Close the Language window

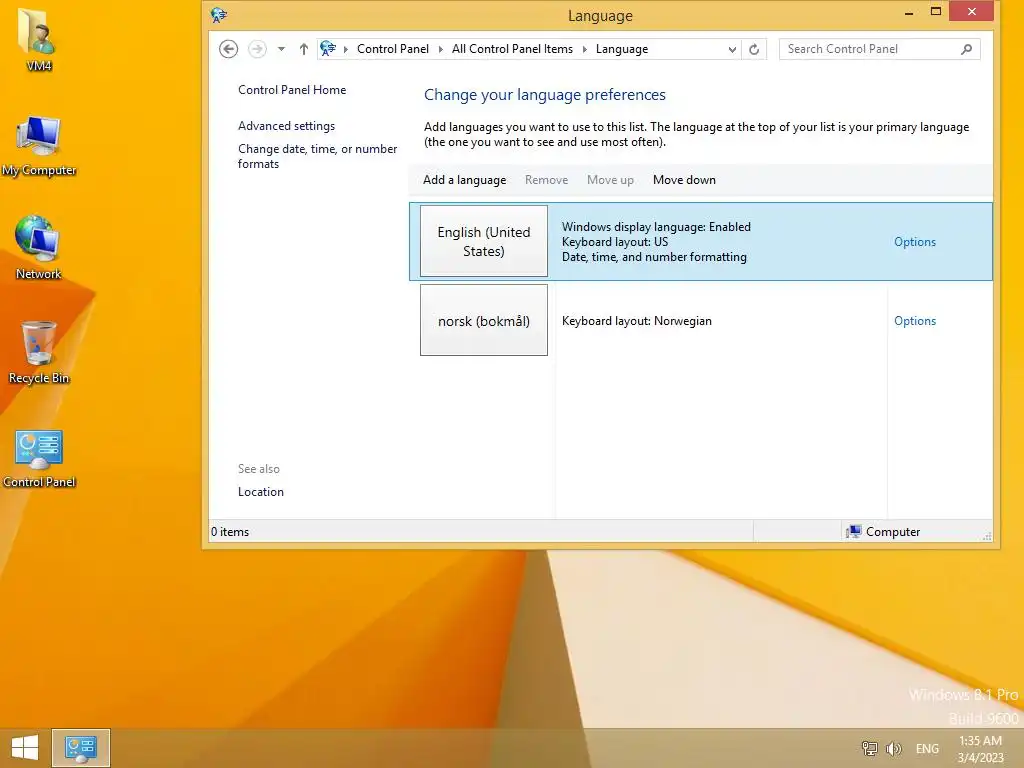tap(972, 12)
